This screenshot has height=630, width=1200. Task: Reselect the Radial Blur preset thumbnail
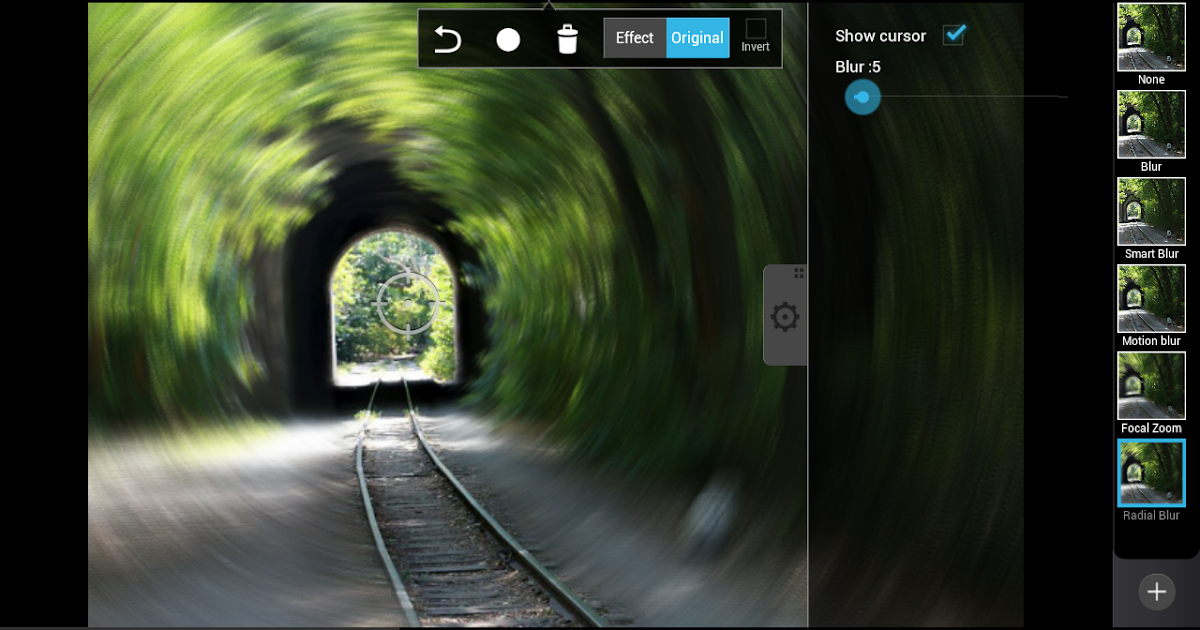(1151, 473)
